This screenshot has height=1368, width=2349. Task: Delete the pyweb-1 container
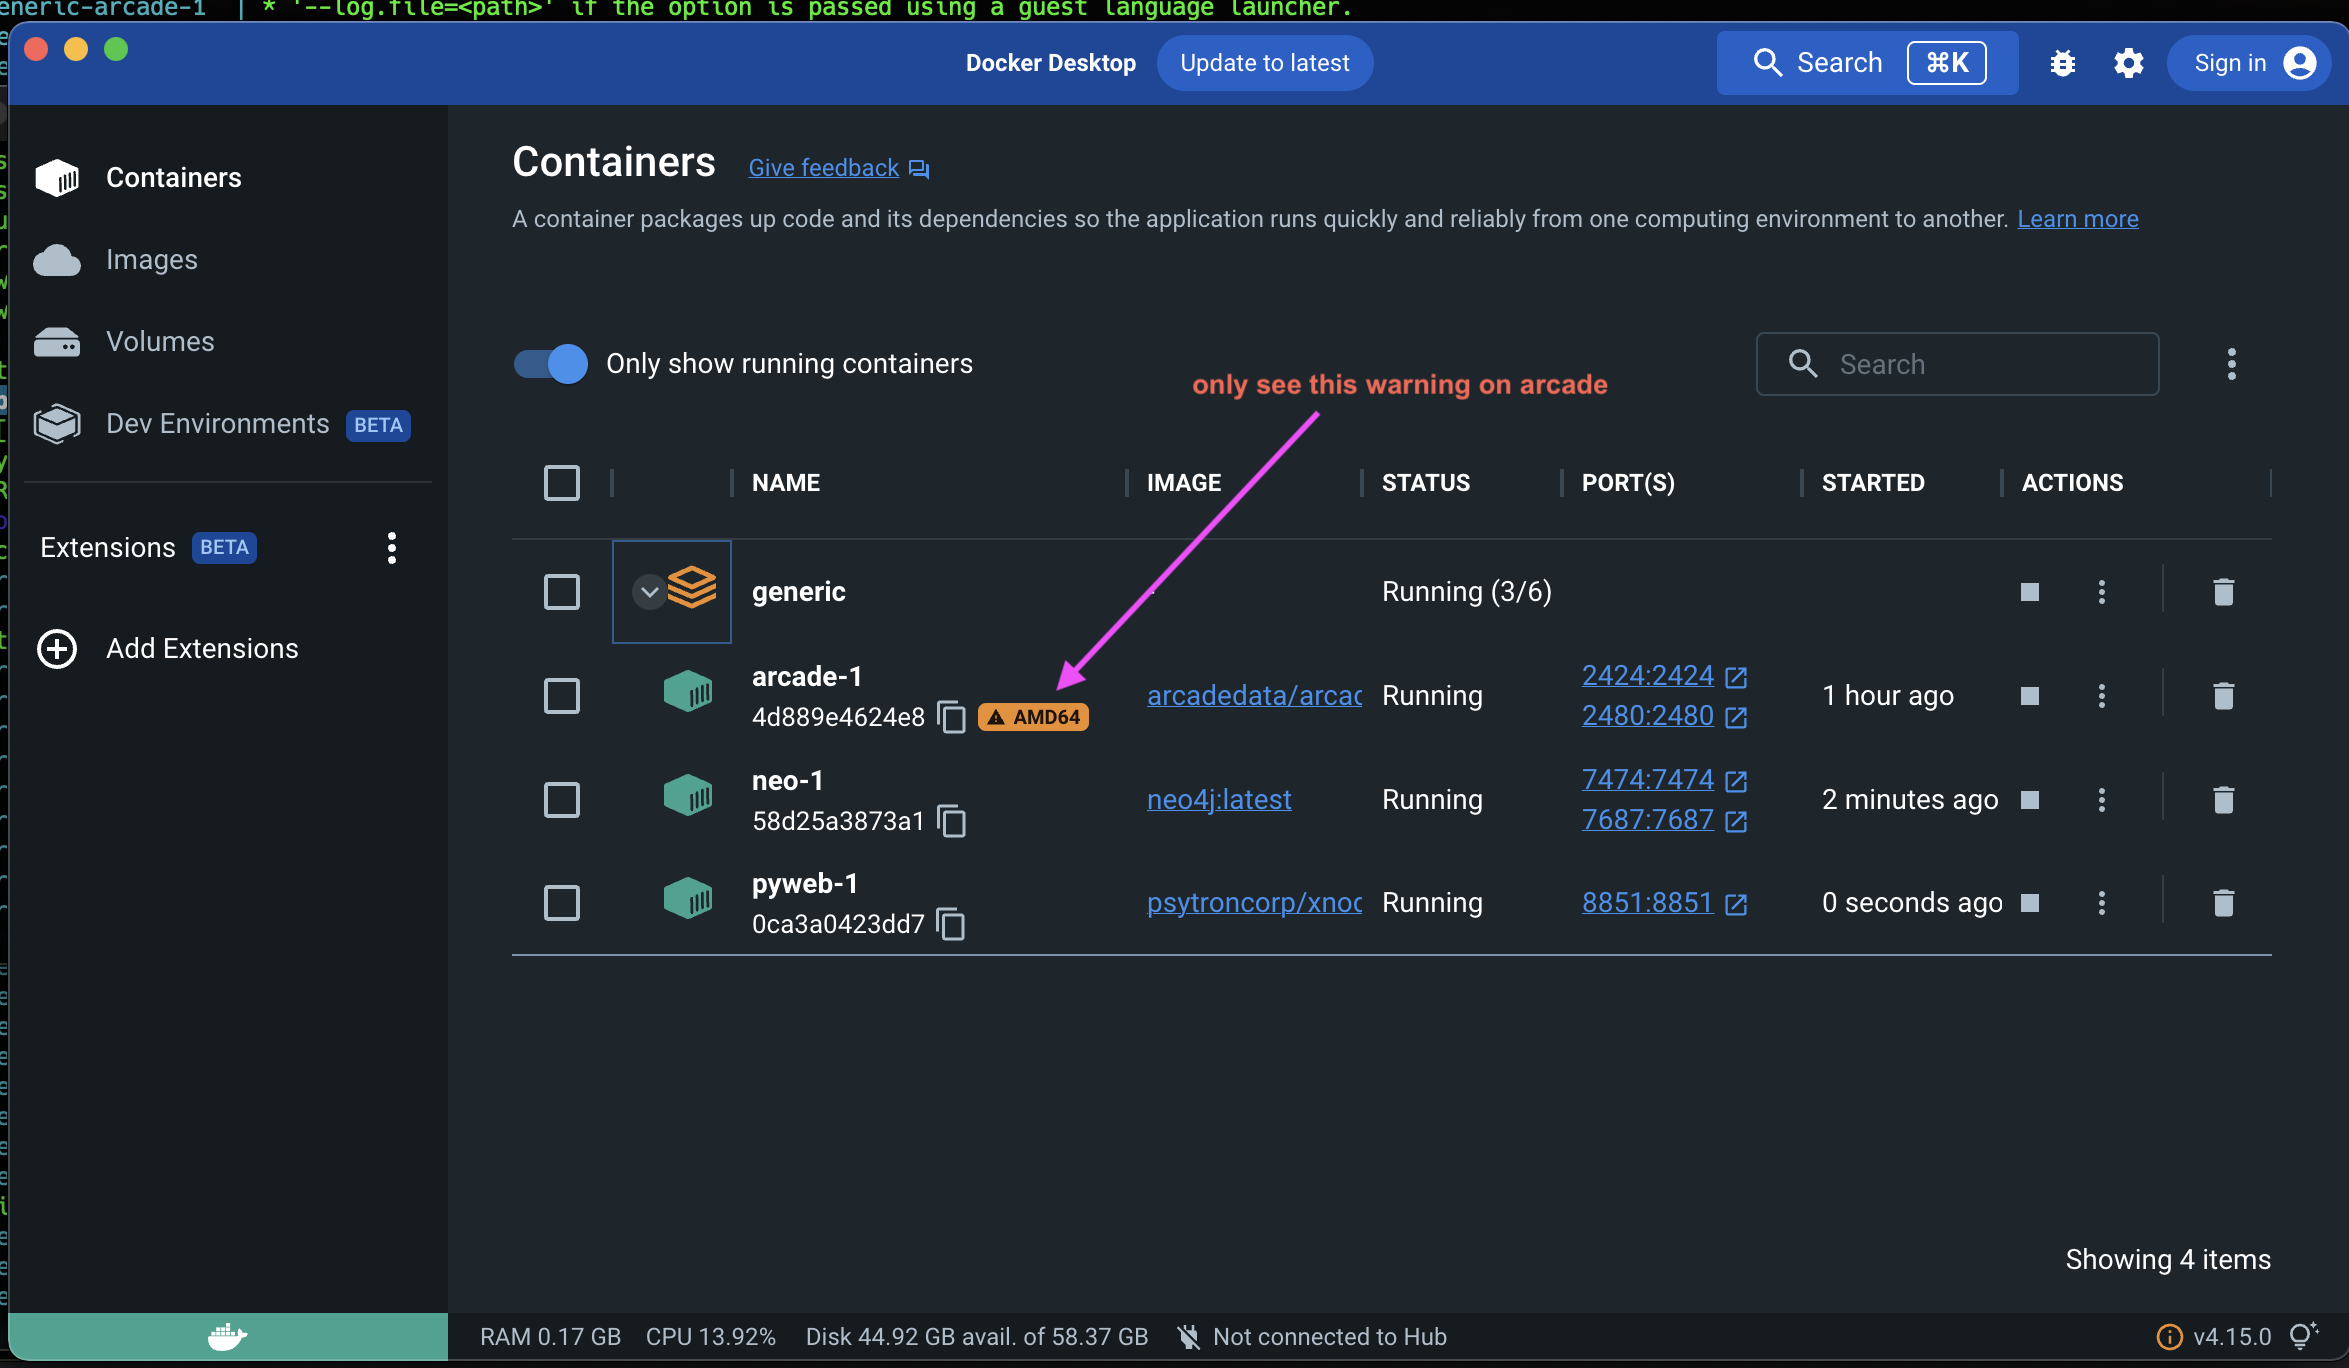(x=2223, y=902)
